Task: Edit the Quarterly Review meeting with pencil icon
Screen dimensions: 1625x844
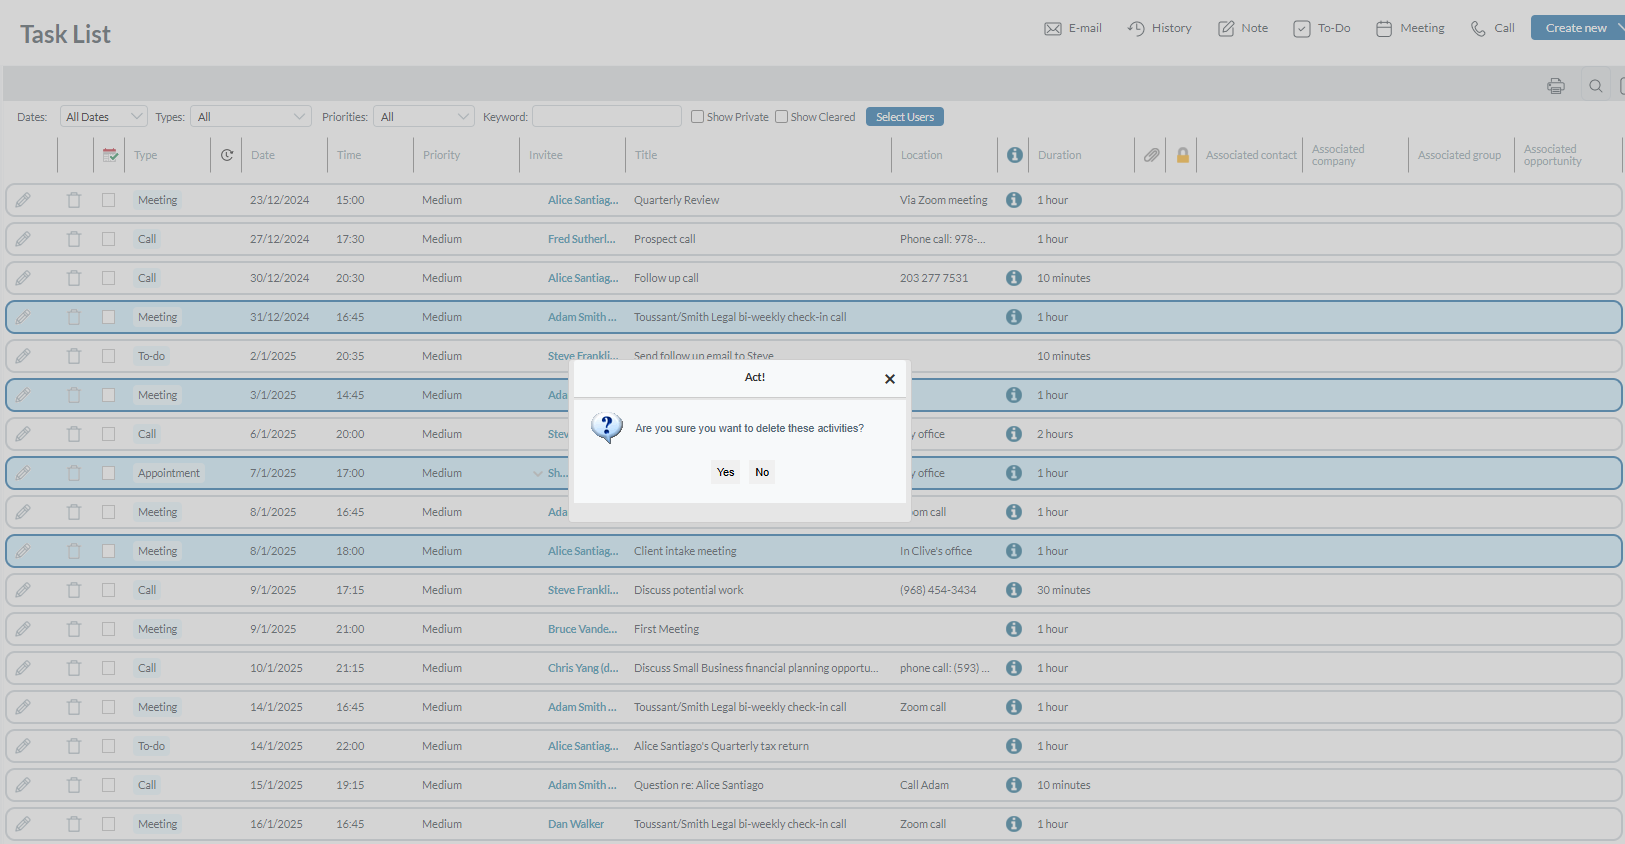Action: pos(23,200)
